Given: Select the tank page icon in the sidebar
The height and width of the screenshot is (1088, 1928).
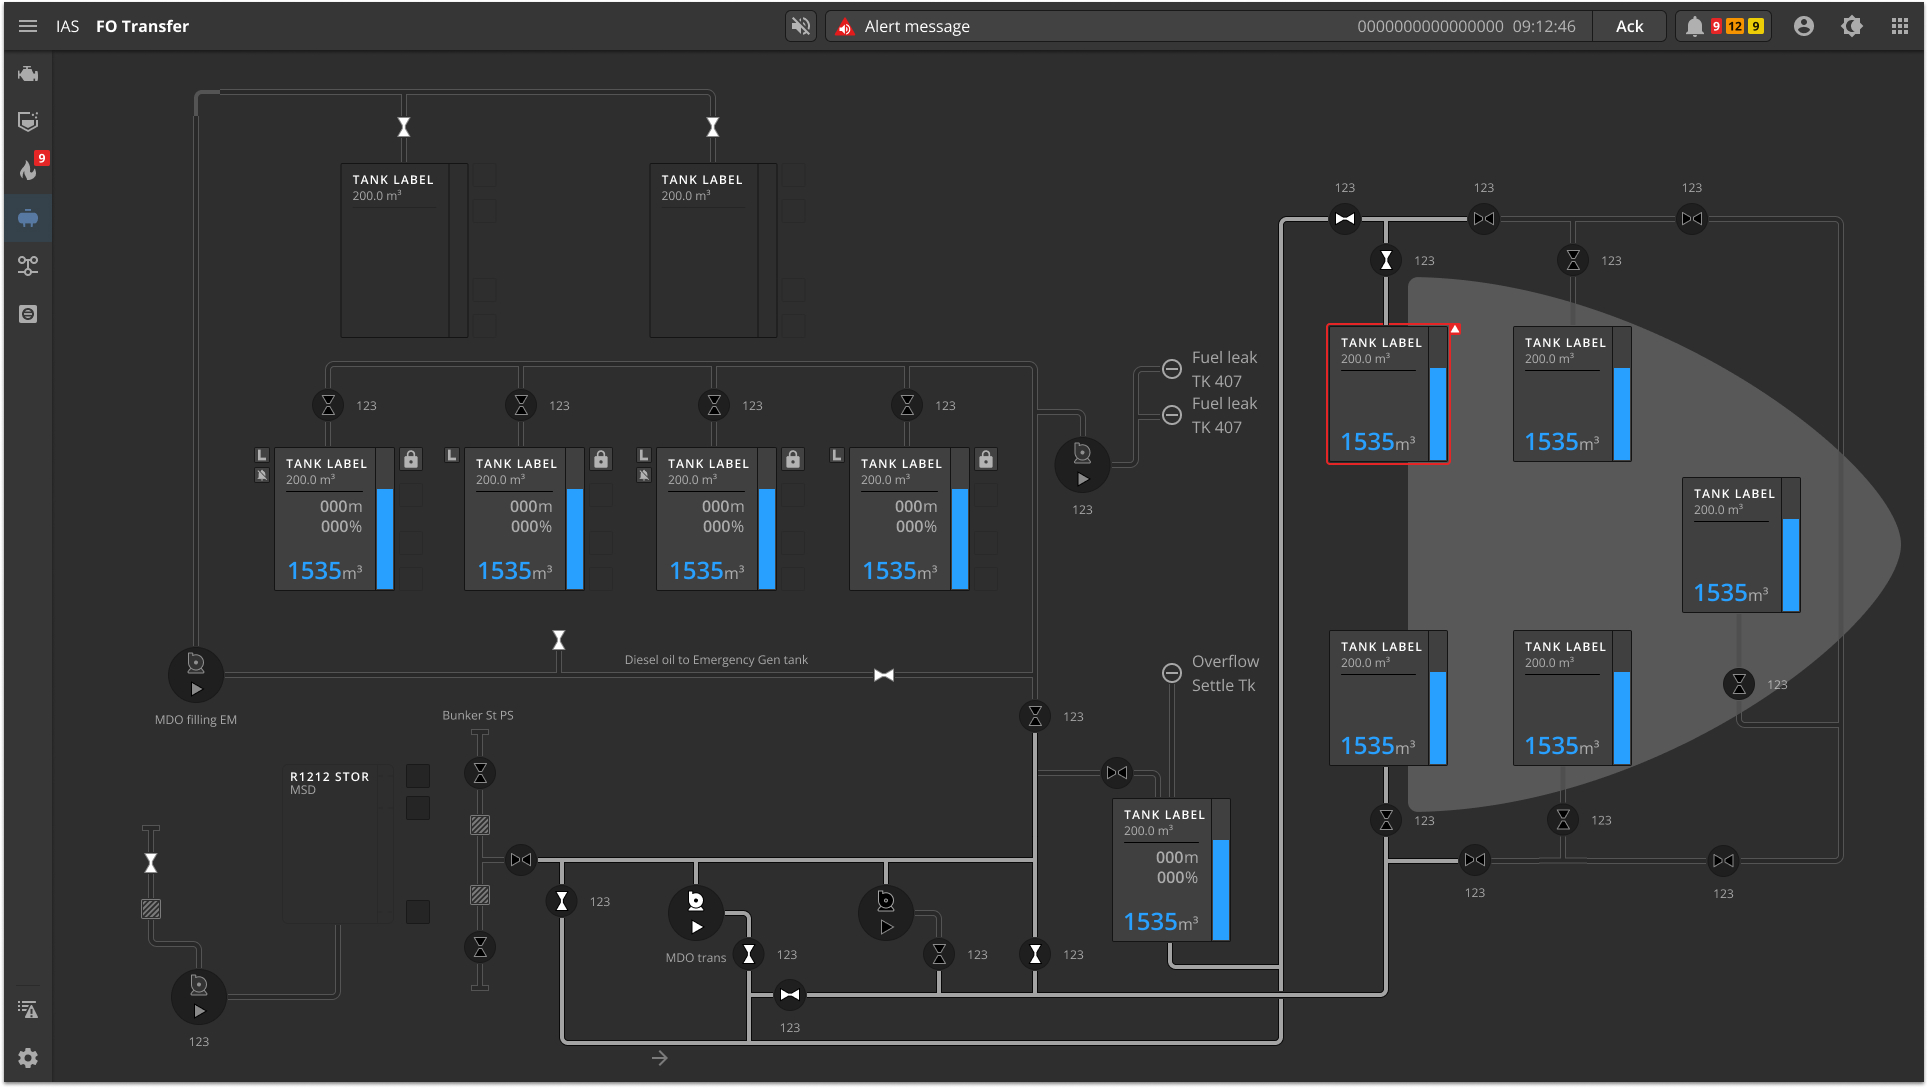Looking at the screenshot, I should point(28,218).
